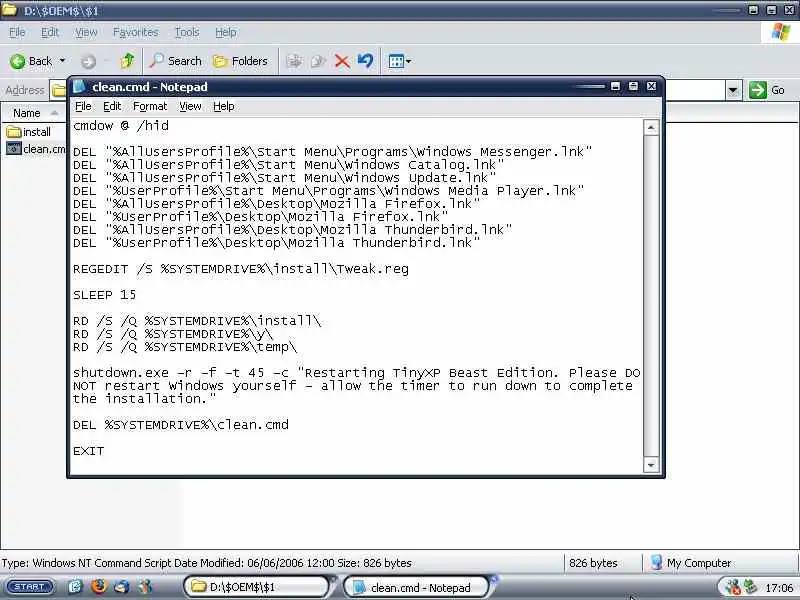Image resolution: width=800 pixels, height=600 pixels.
Task: Click in the 'EXIT' line in Notepad
Action: (88, 451)
